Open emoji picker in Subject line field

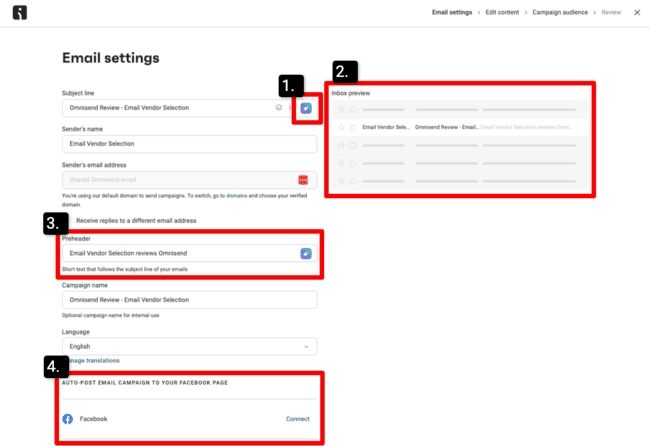pos(279,107)
